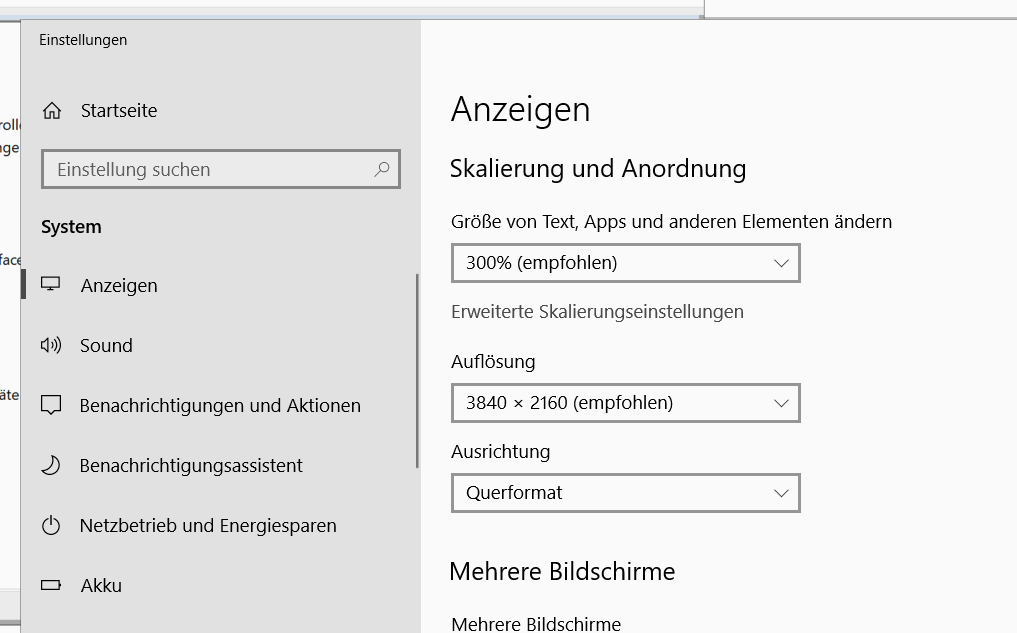Open Benachrichtigungen und Aktionen settings
The image size is (1017, 633).
click(220, 405)
